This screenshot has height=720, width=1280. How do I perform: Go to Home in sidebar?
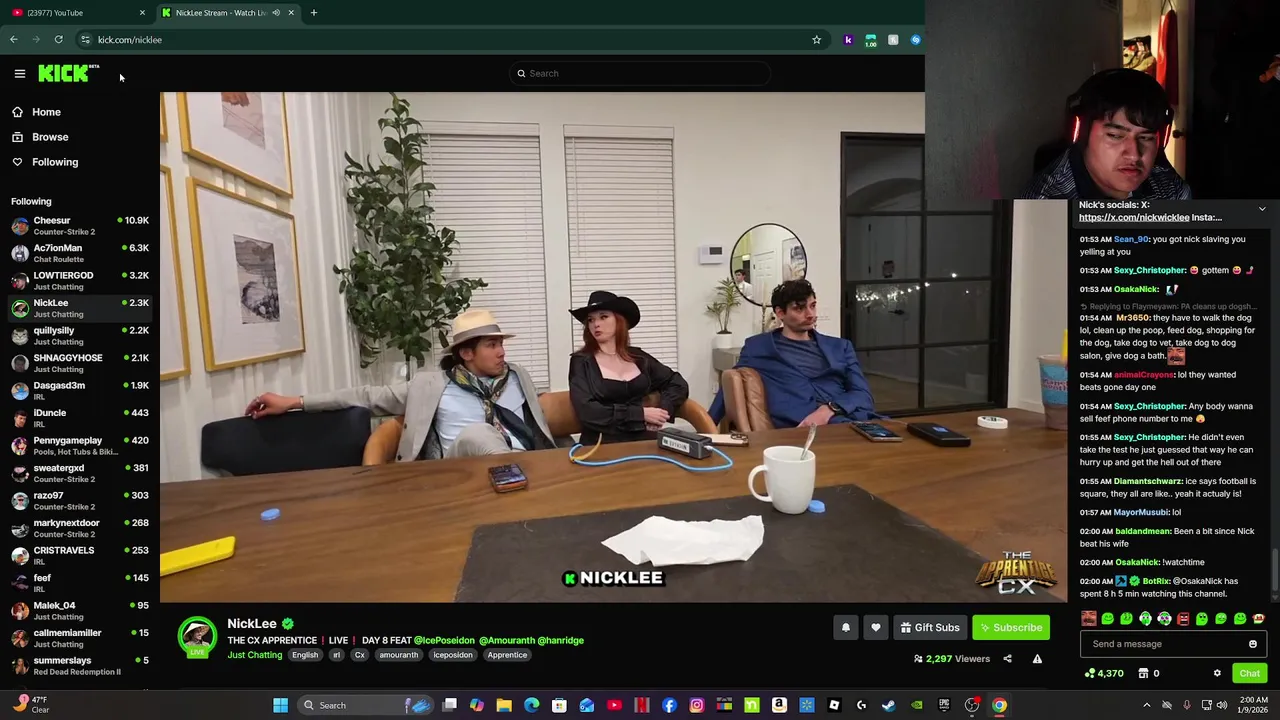pyautogui.click(x=46, y=112)
